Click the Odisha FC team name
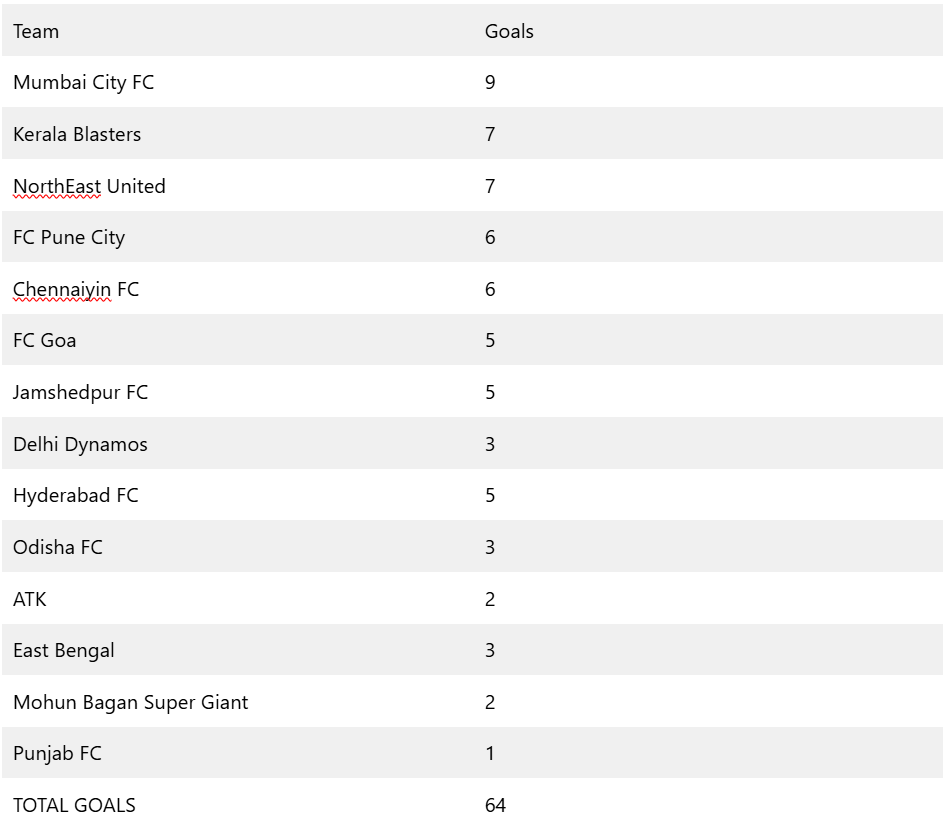 click(58, 547)
